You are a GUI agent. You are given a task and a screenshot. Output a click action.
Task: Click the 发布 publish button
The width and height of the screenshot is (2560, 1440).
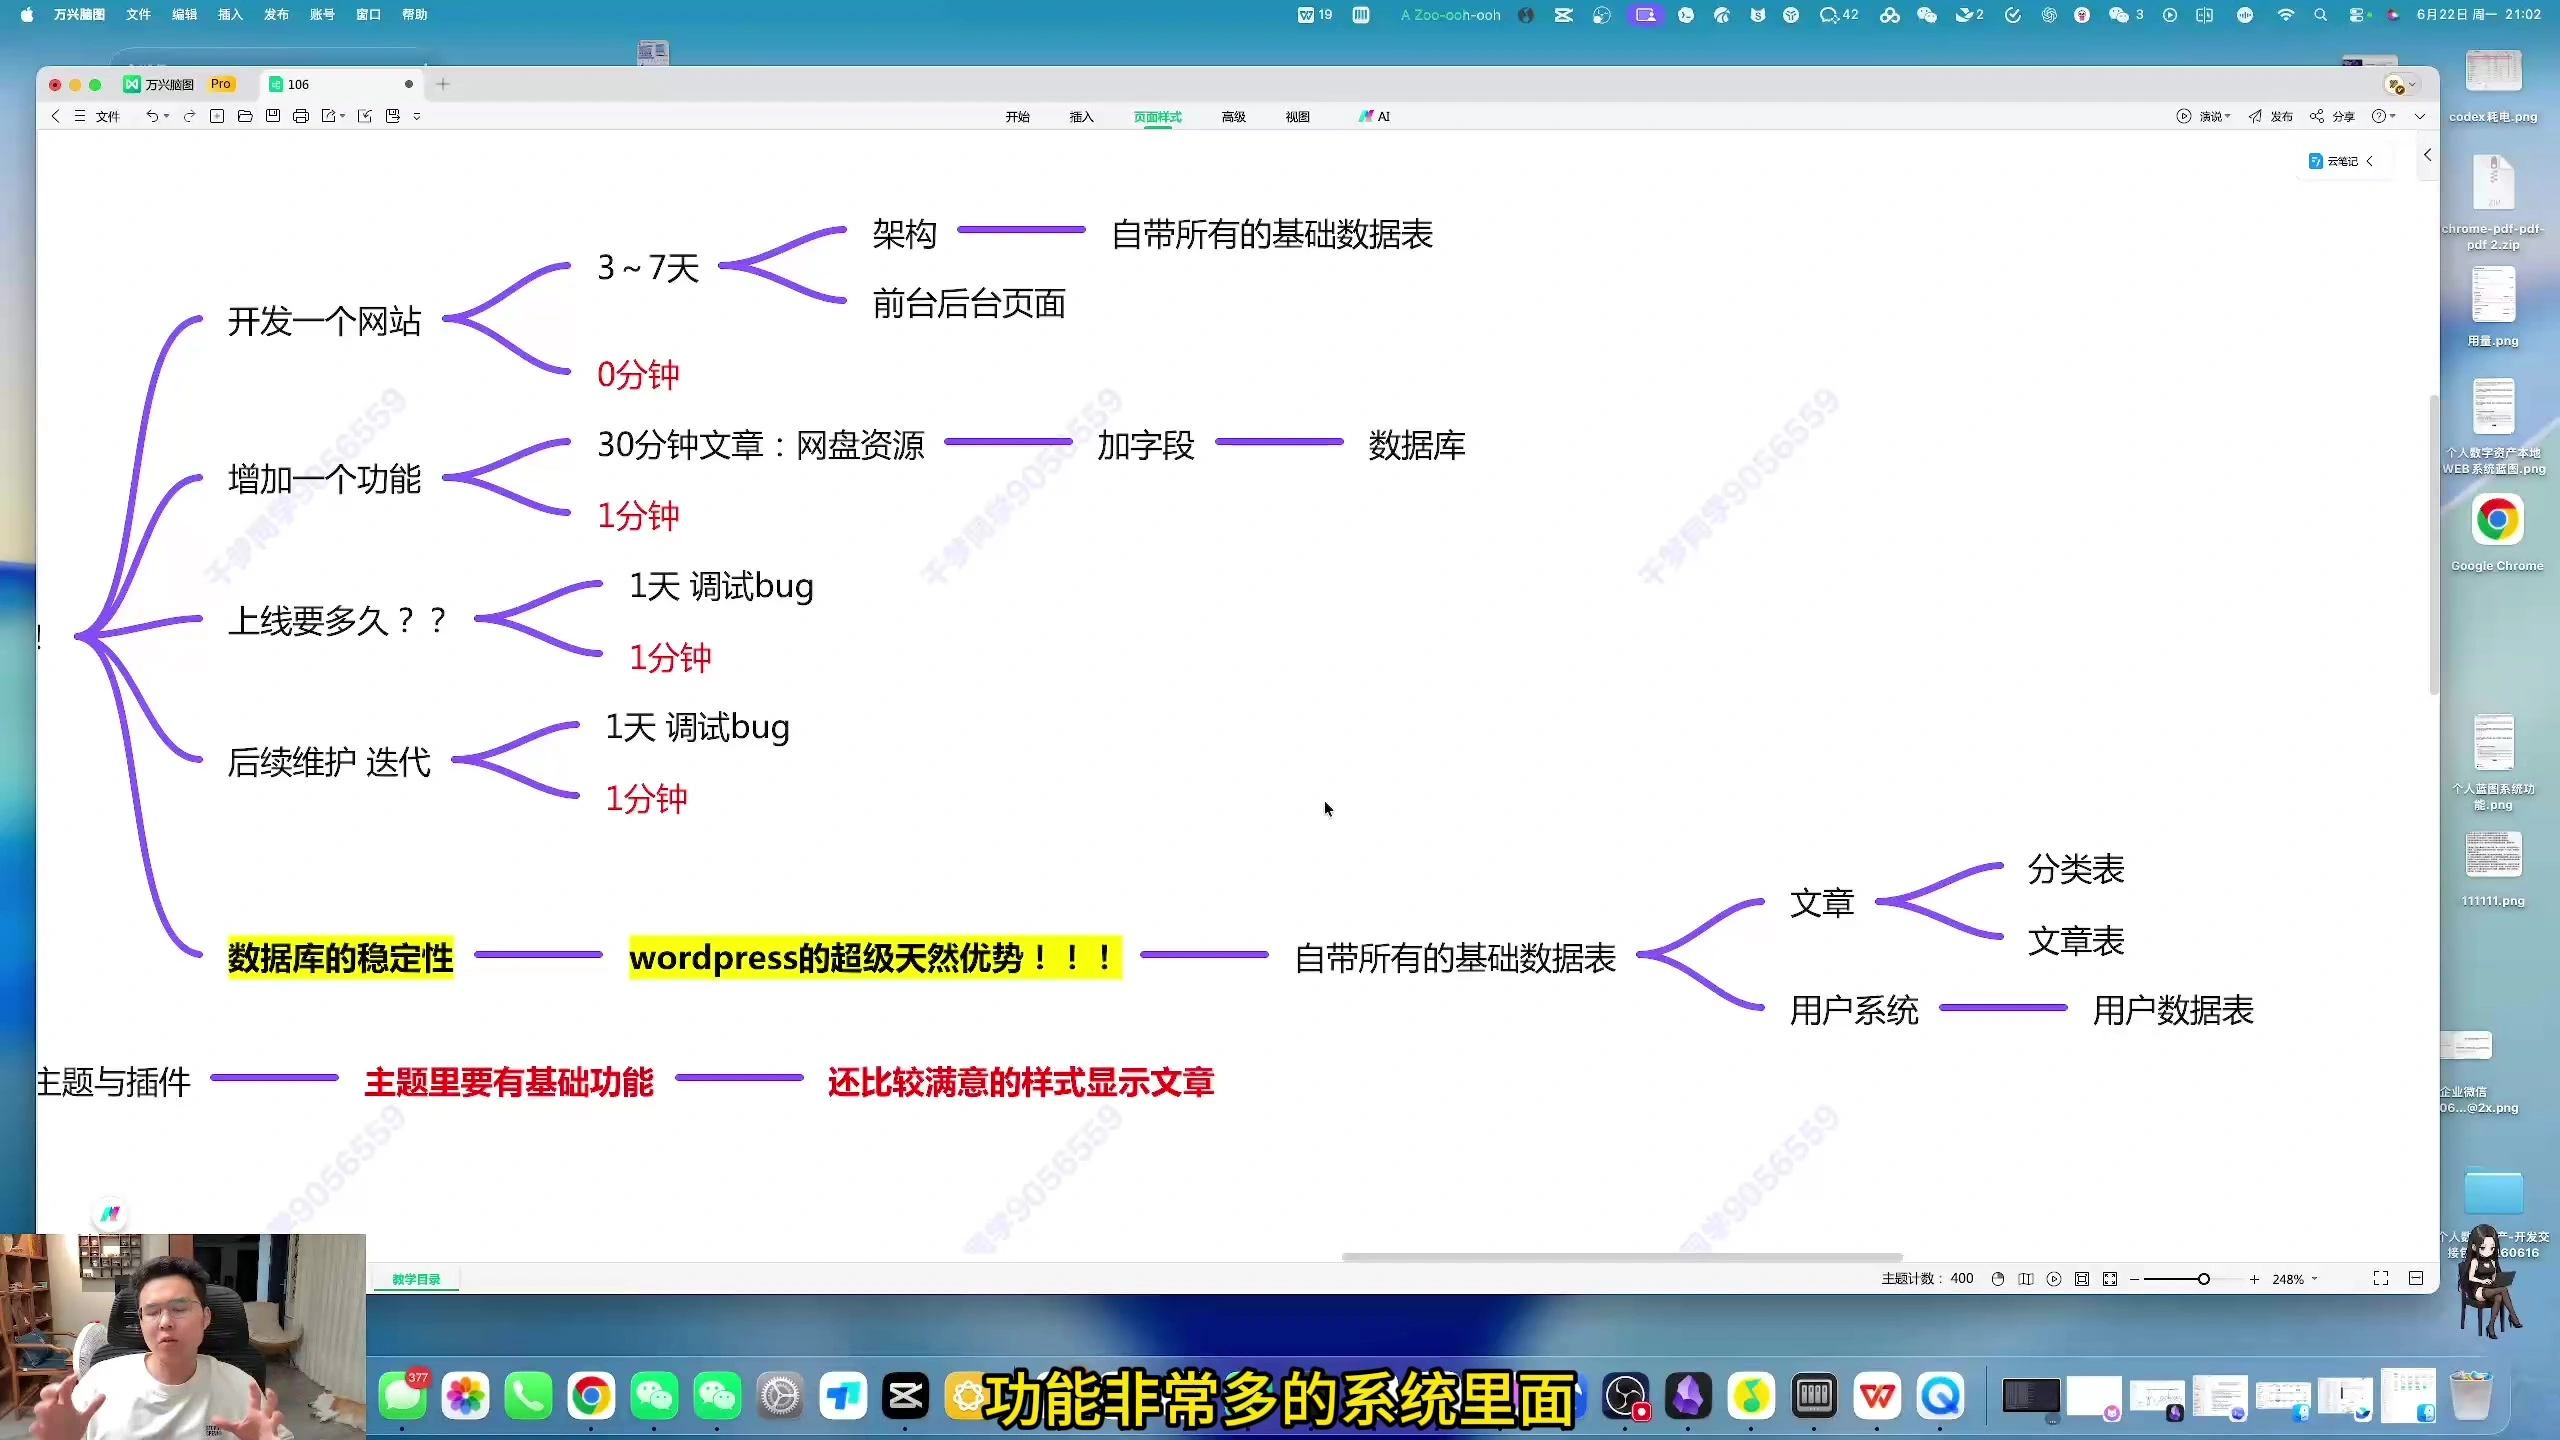2271,116
